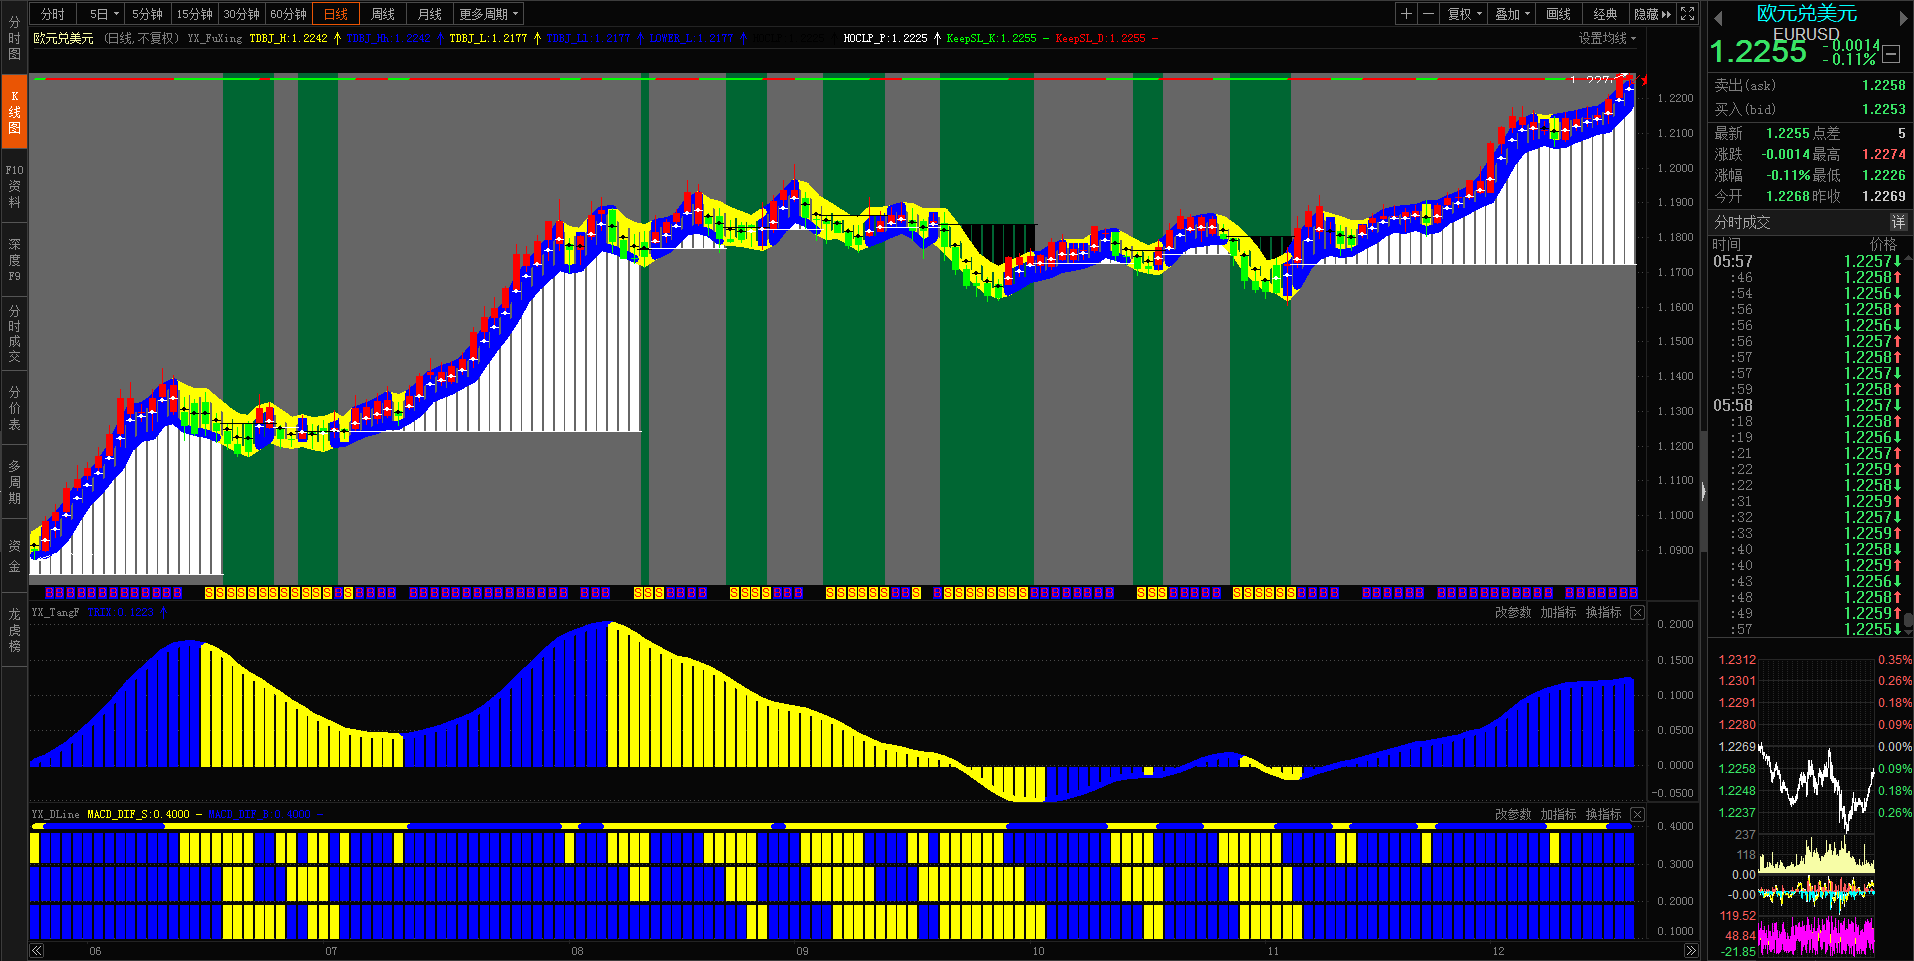This screenshot has height=961, width=1914.
Task: Close the YX_TangF indicator panel
Action: pyautogui.click(x=1637, y=613)
